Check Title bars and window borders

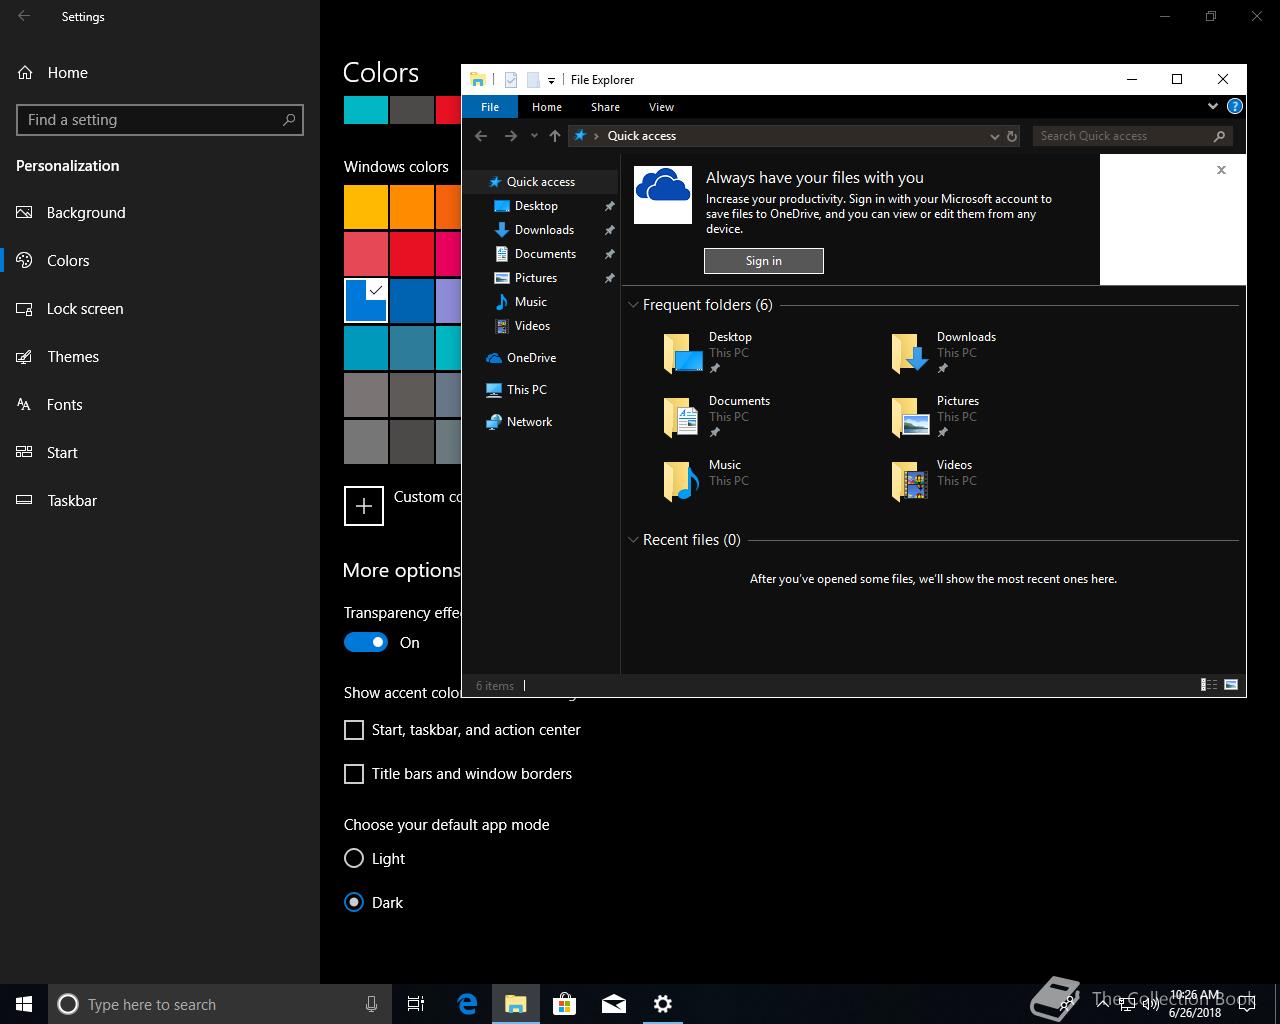(354, 774)
